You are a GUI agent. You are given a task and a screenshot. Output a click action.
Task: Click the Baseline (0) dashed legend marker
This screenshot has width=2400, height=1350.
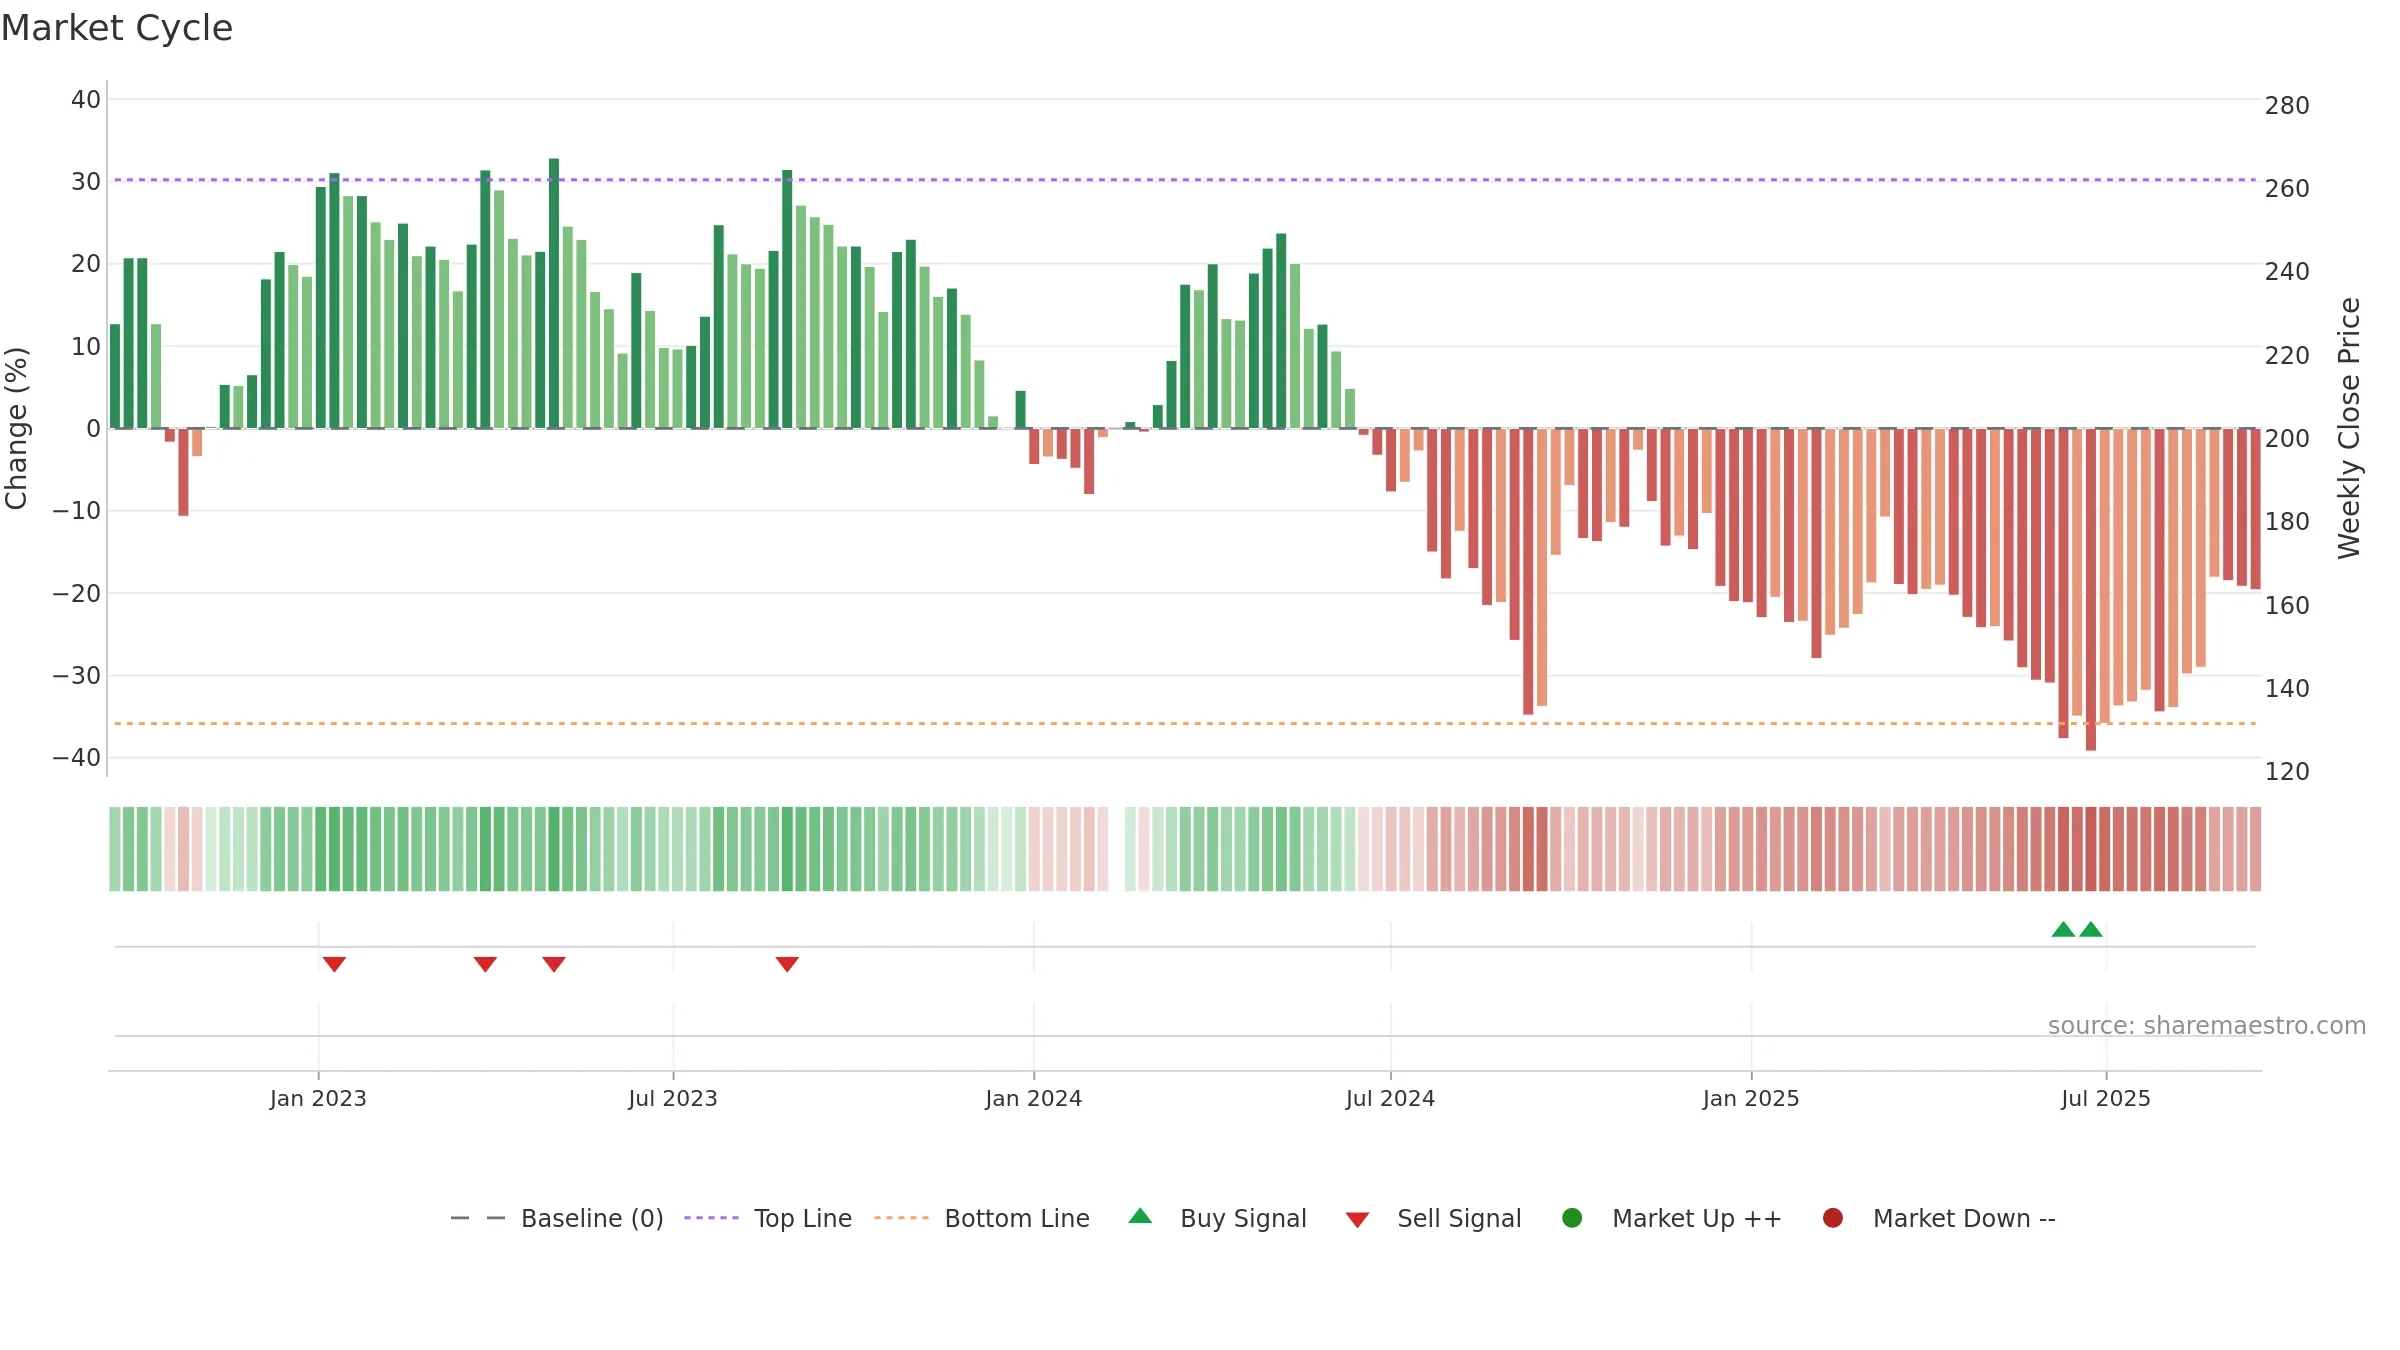(x=478, y=1218)
